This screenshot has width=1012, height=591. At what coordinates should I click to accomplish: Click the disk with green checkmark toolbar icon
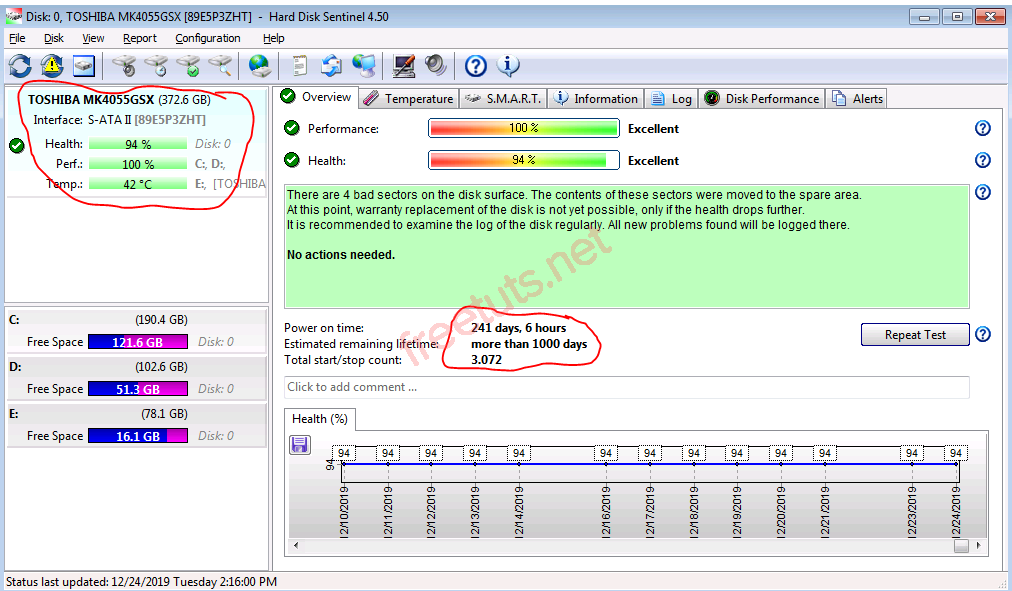(188, 66)
